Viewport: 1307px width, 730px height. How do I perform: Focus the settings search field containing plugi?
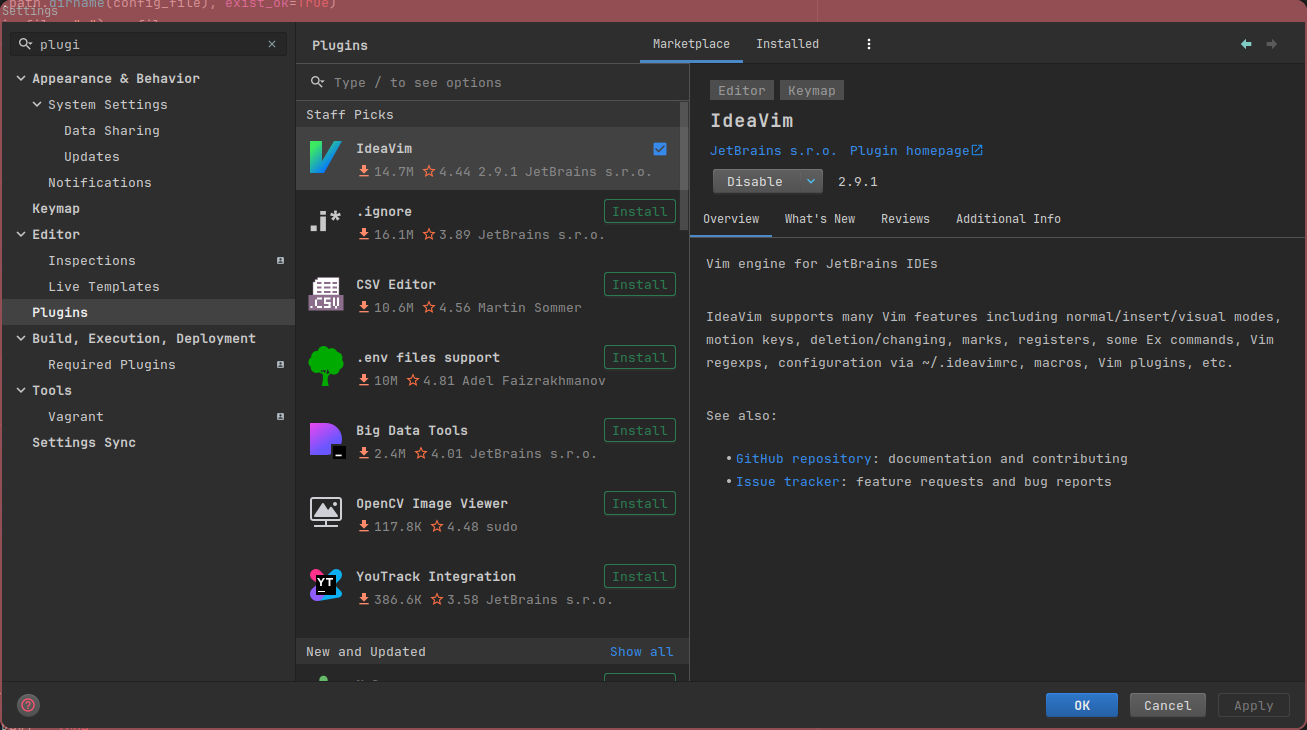coord(149,44)
